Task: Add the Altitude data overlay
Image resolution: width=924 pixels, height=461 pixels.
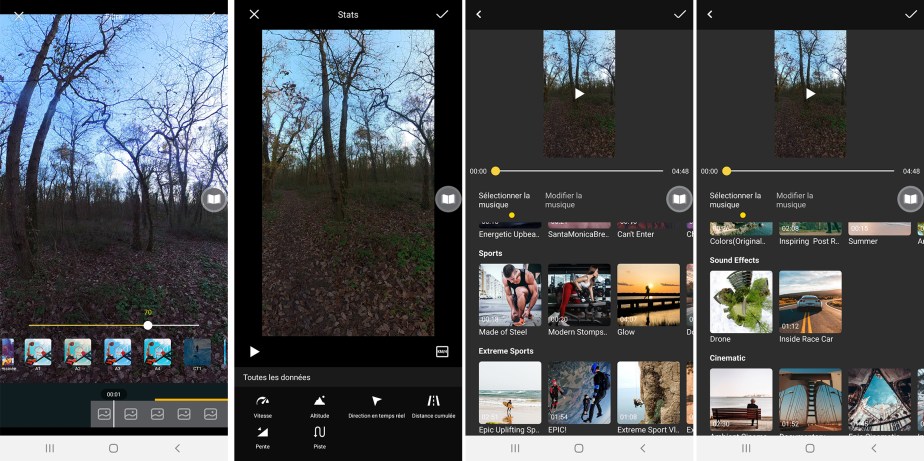Action: (319, 406)
